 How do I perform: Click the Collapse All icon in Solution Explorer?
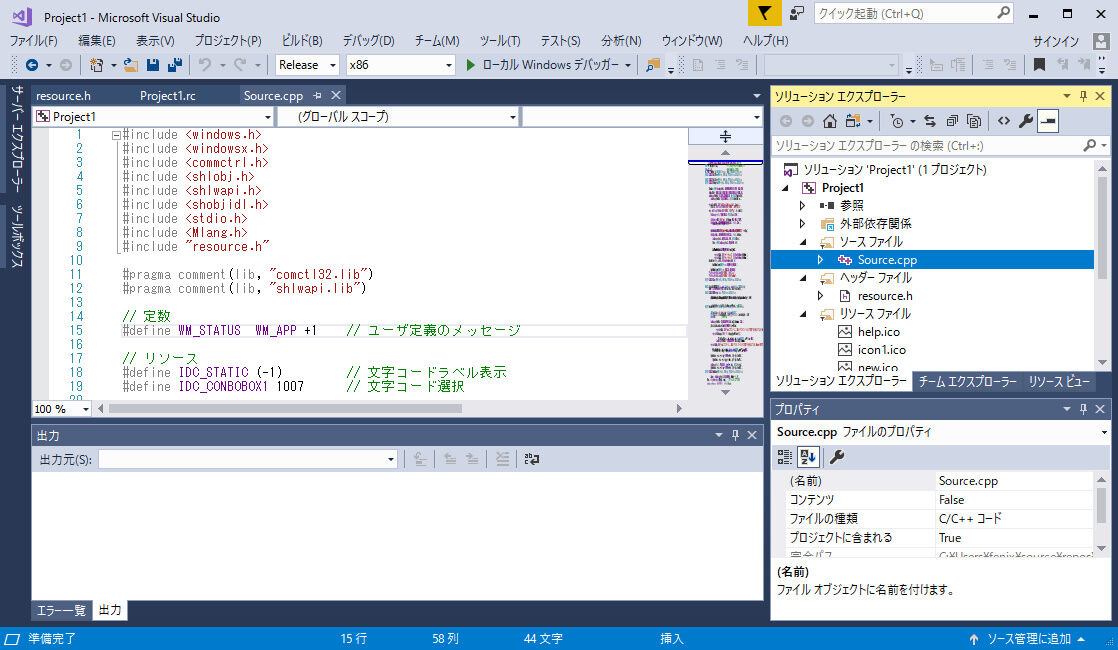point(952,121)
